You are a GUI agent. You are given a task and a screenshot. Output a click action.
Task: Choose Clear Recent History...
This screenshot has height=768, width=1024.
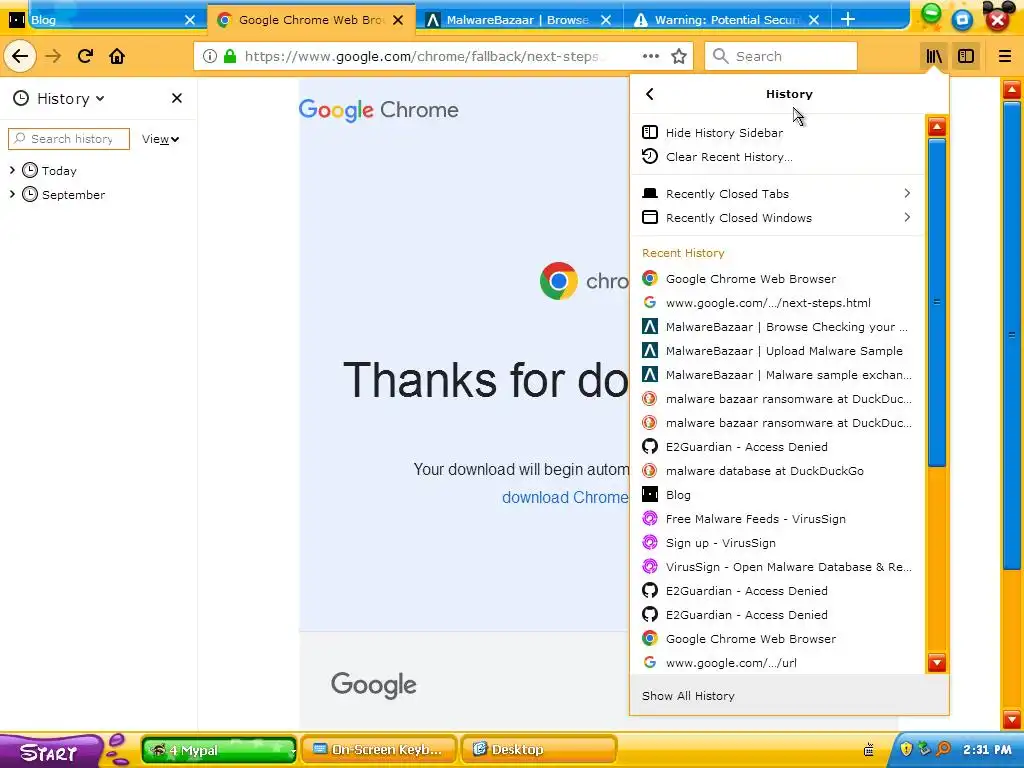click(777, 157)
